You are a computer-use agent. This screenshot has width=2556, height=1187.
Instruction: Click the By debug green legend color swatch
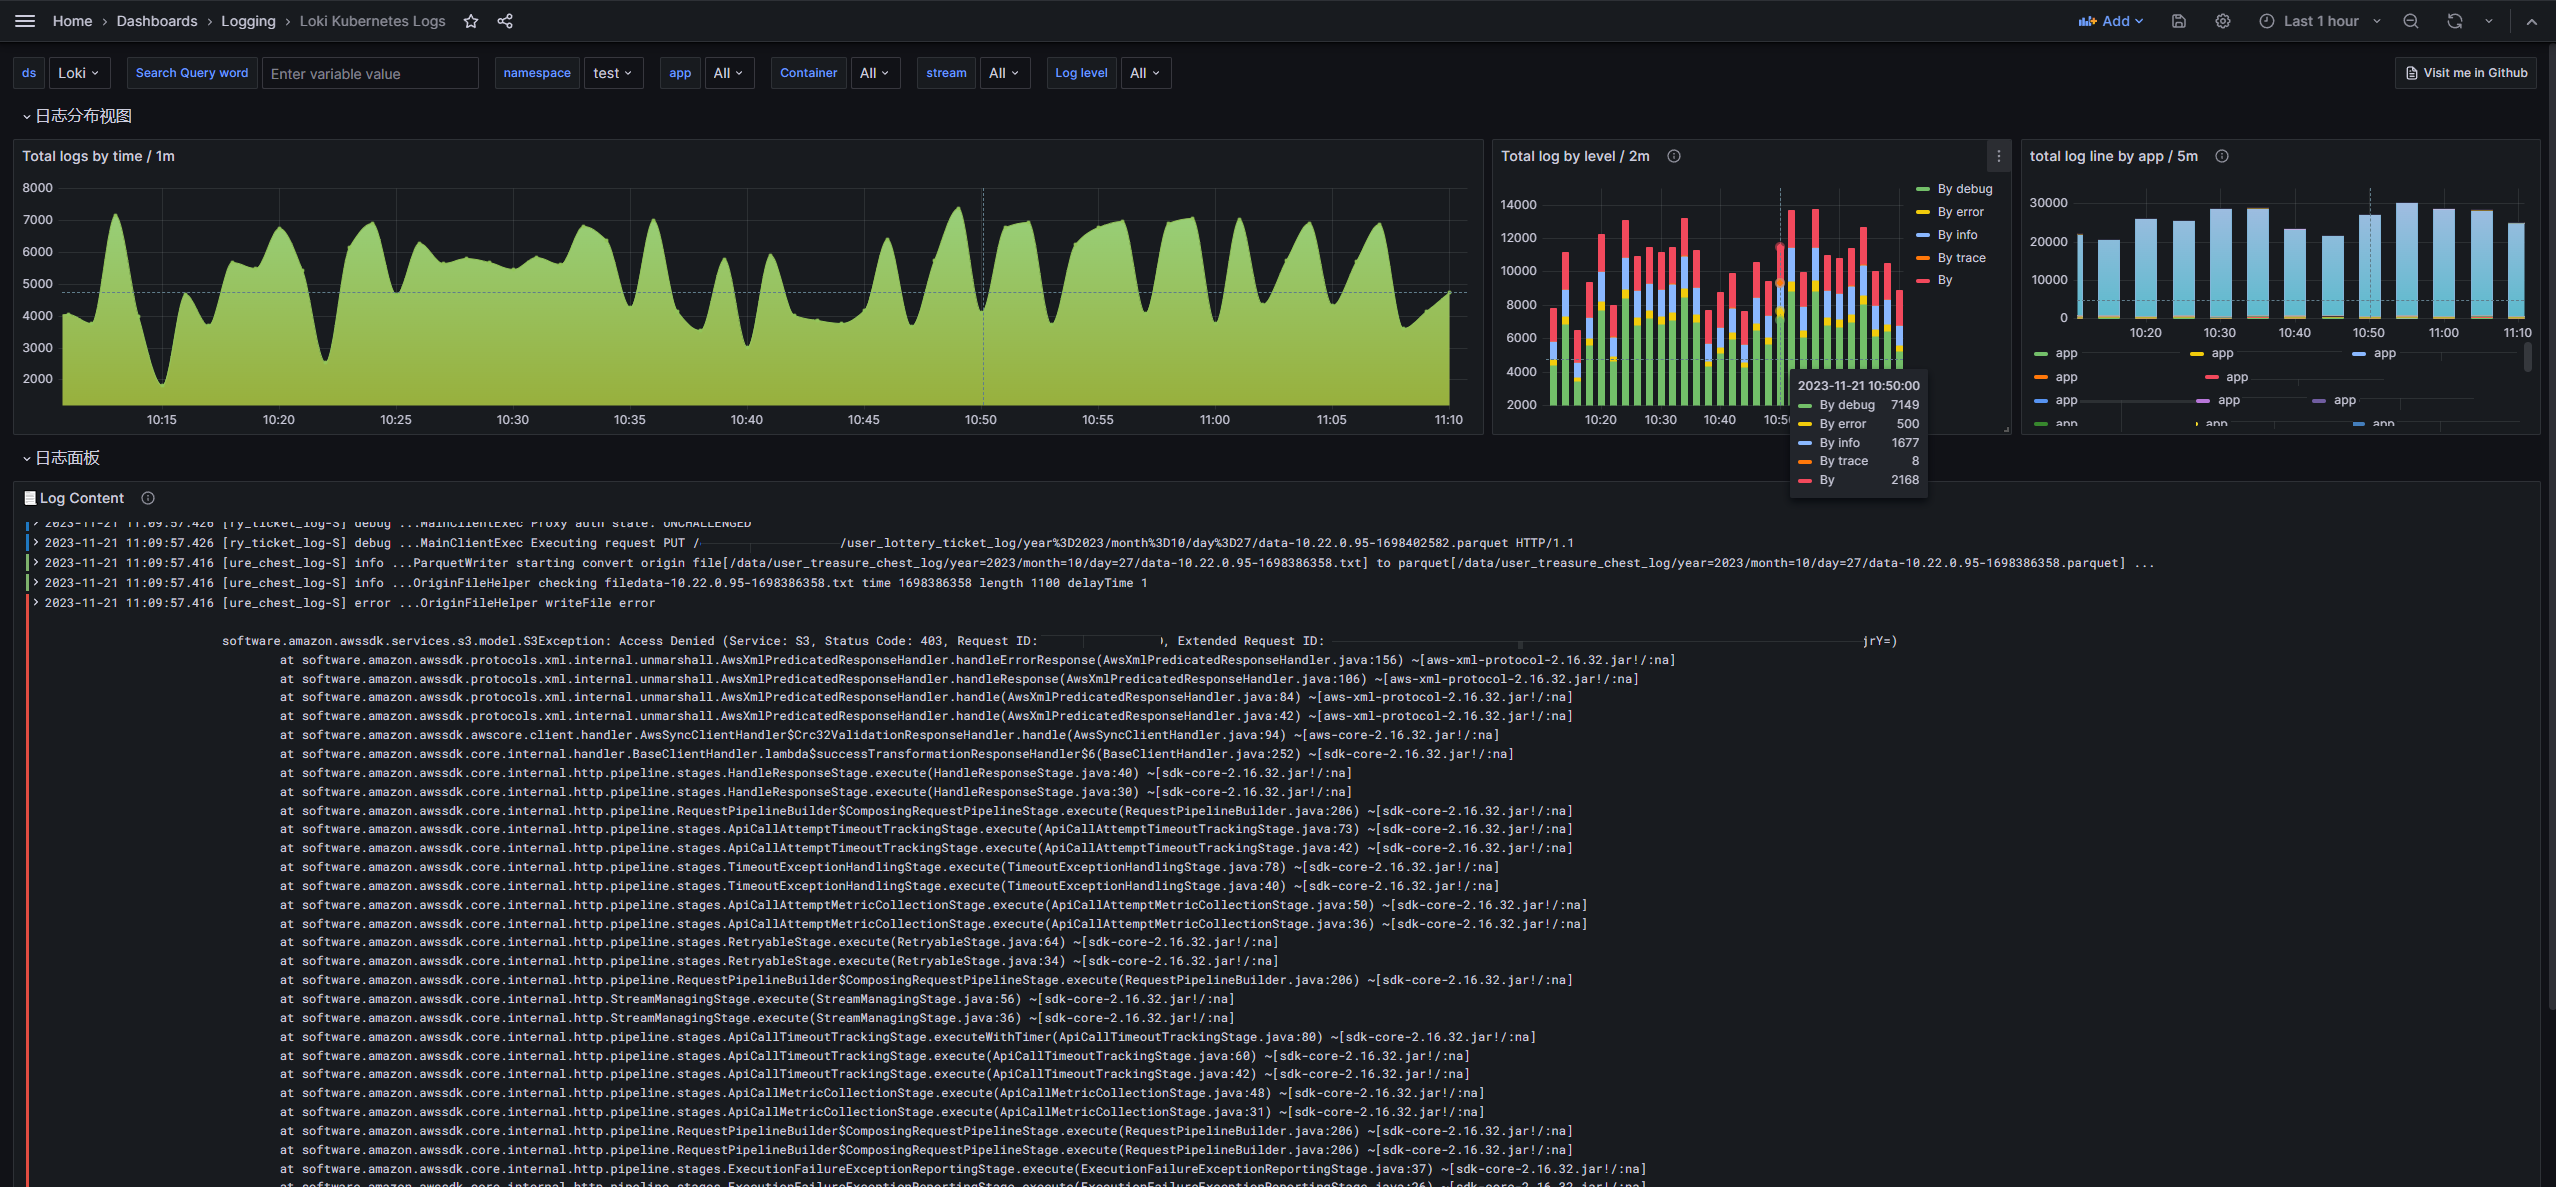click(x=1923, y=189)
